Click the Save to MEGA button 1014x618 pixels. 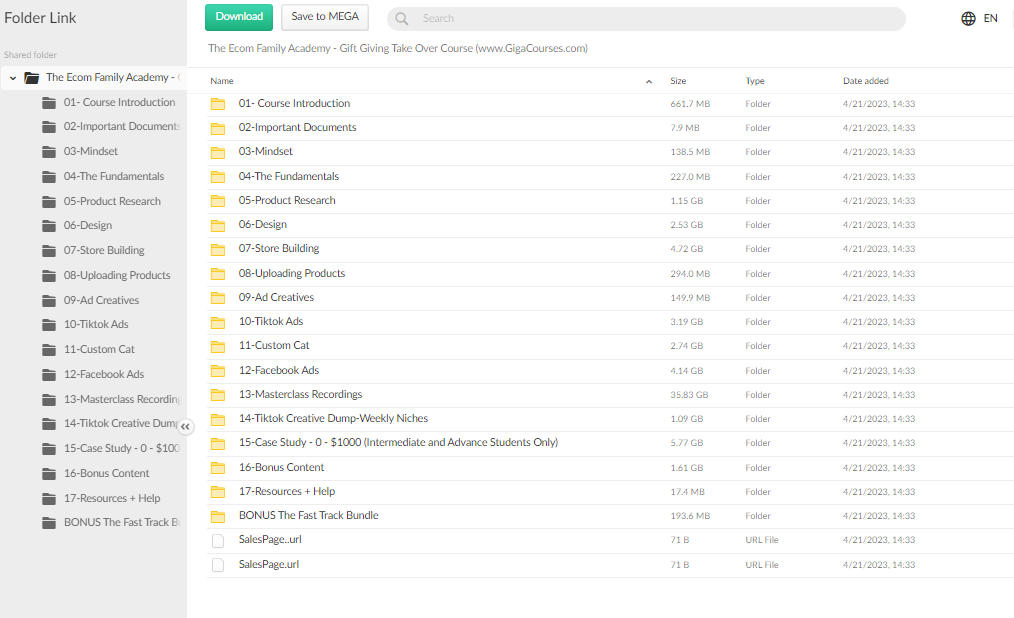point(324,17)
